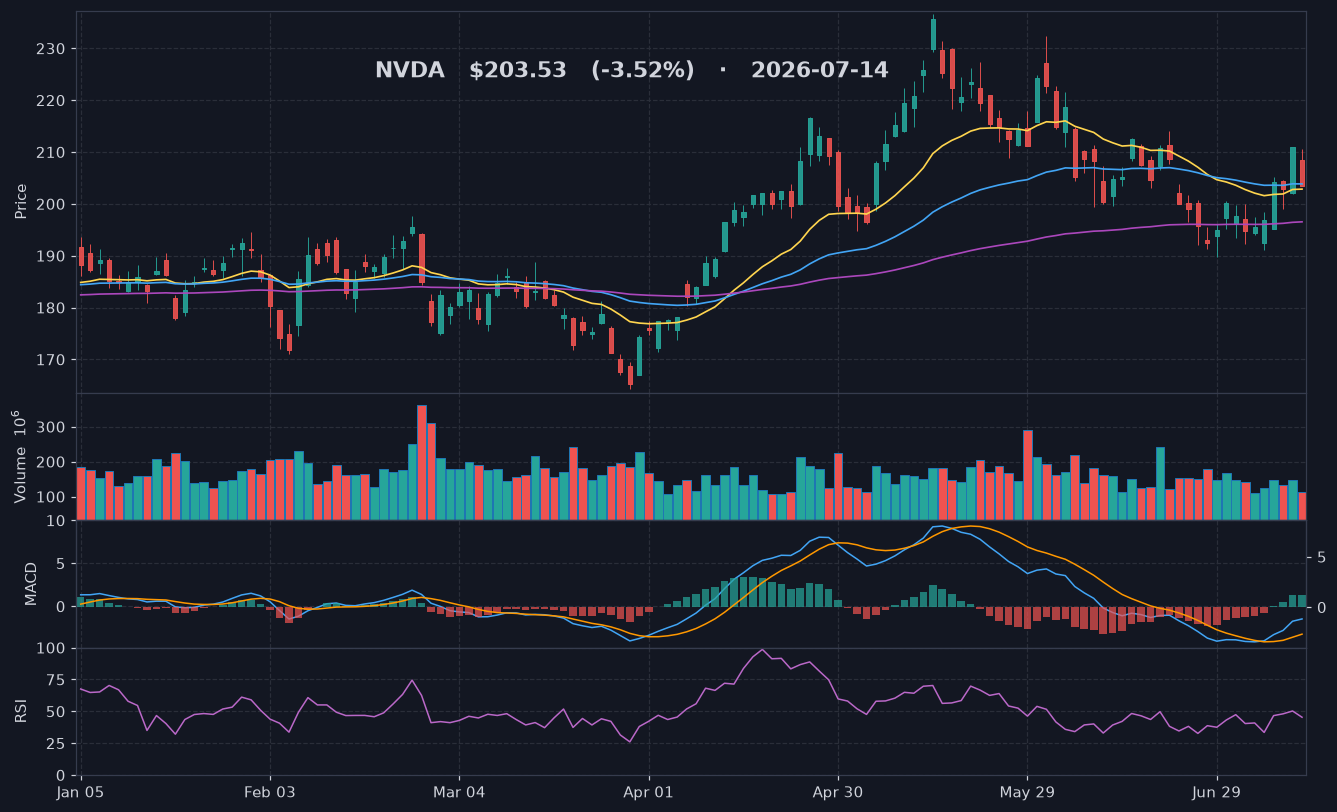
Task: Click the MACD axis label
Action: pos(31,583)
